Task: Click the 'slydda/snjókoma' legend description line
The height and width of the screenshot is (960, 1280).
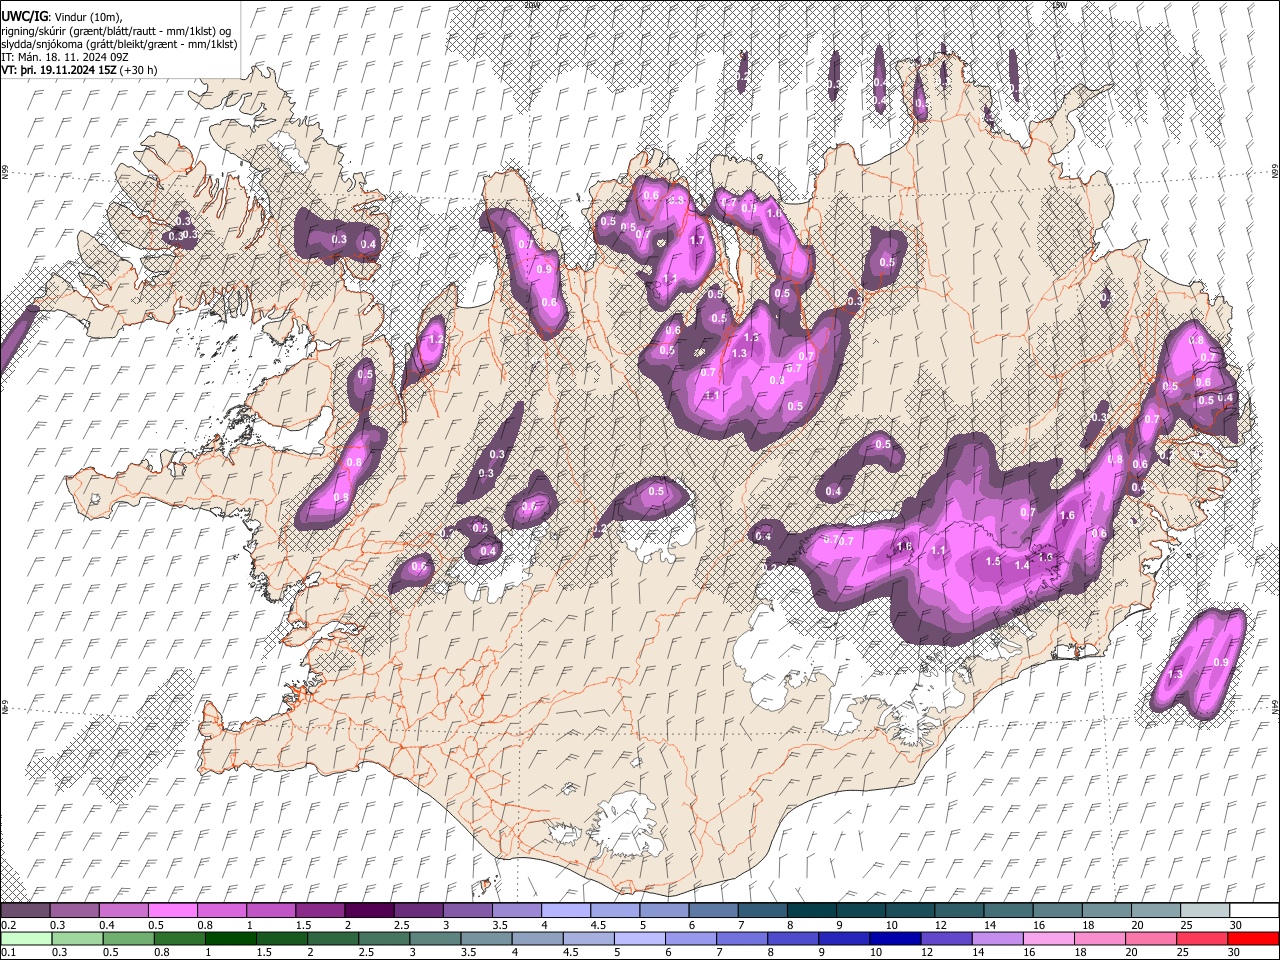Action: tap(119, 45)
